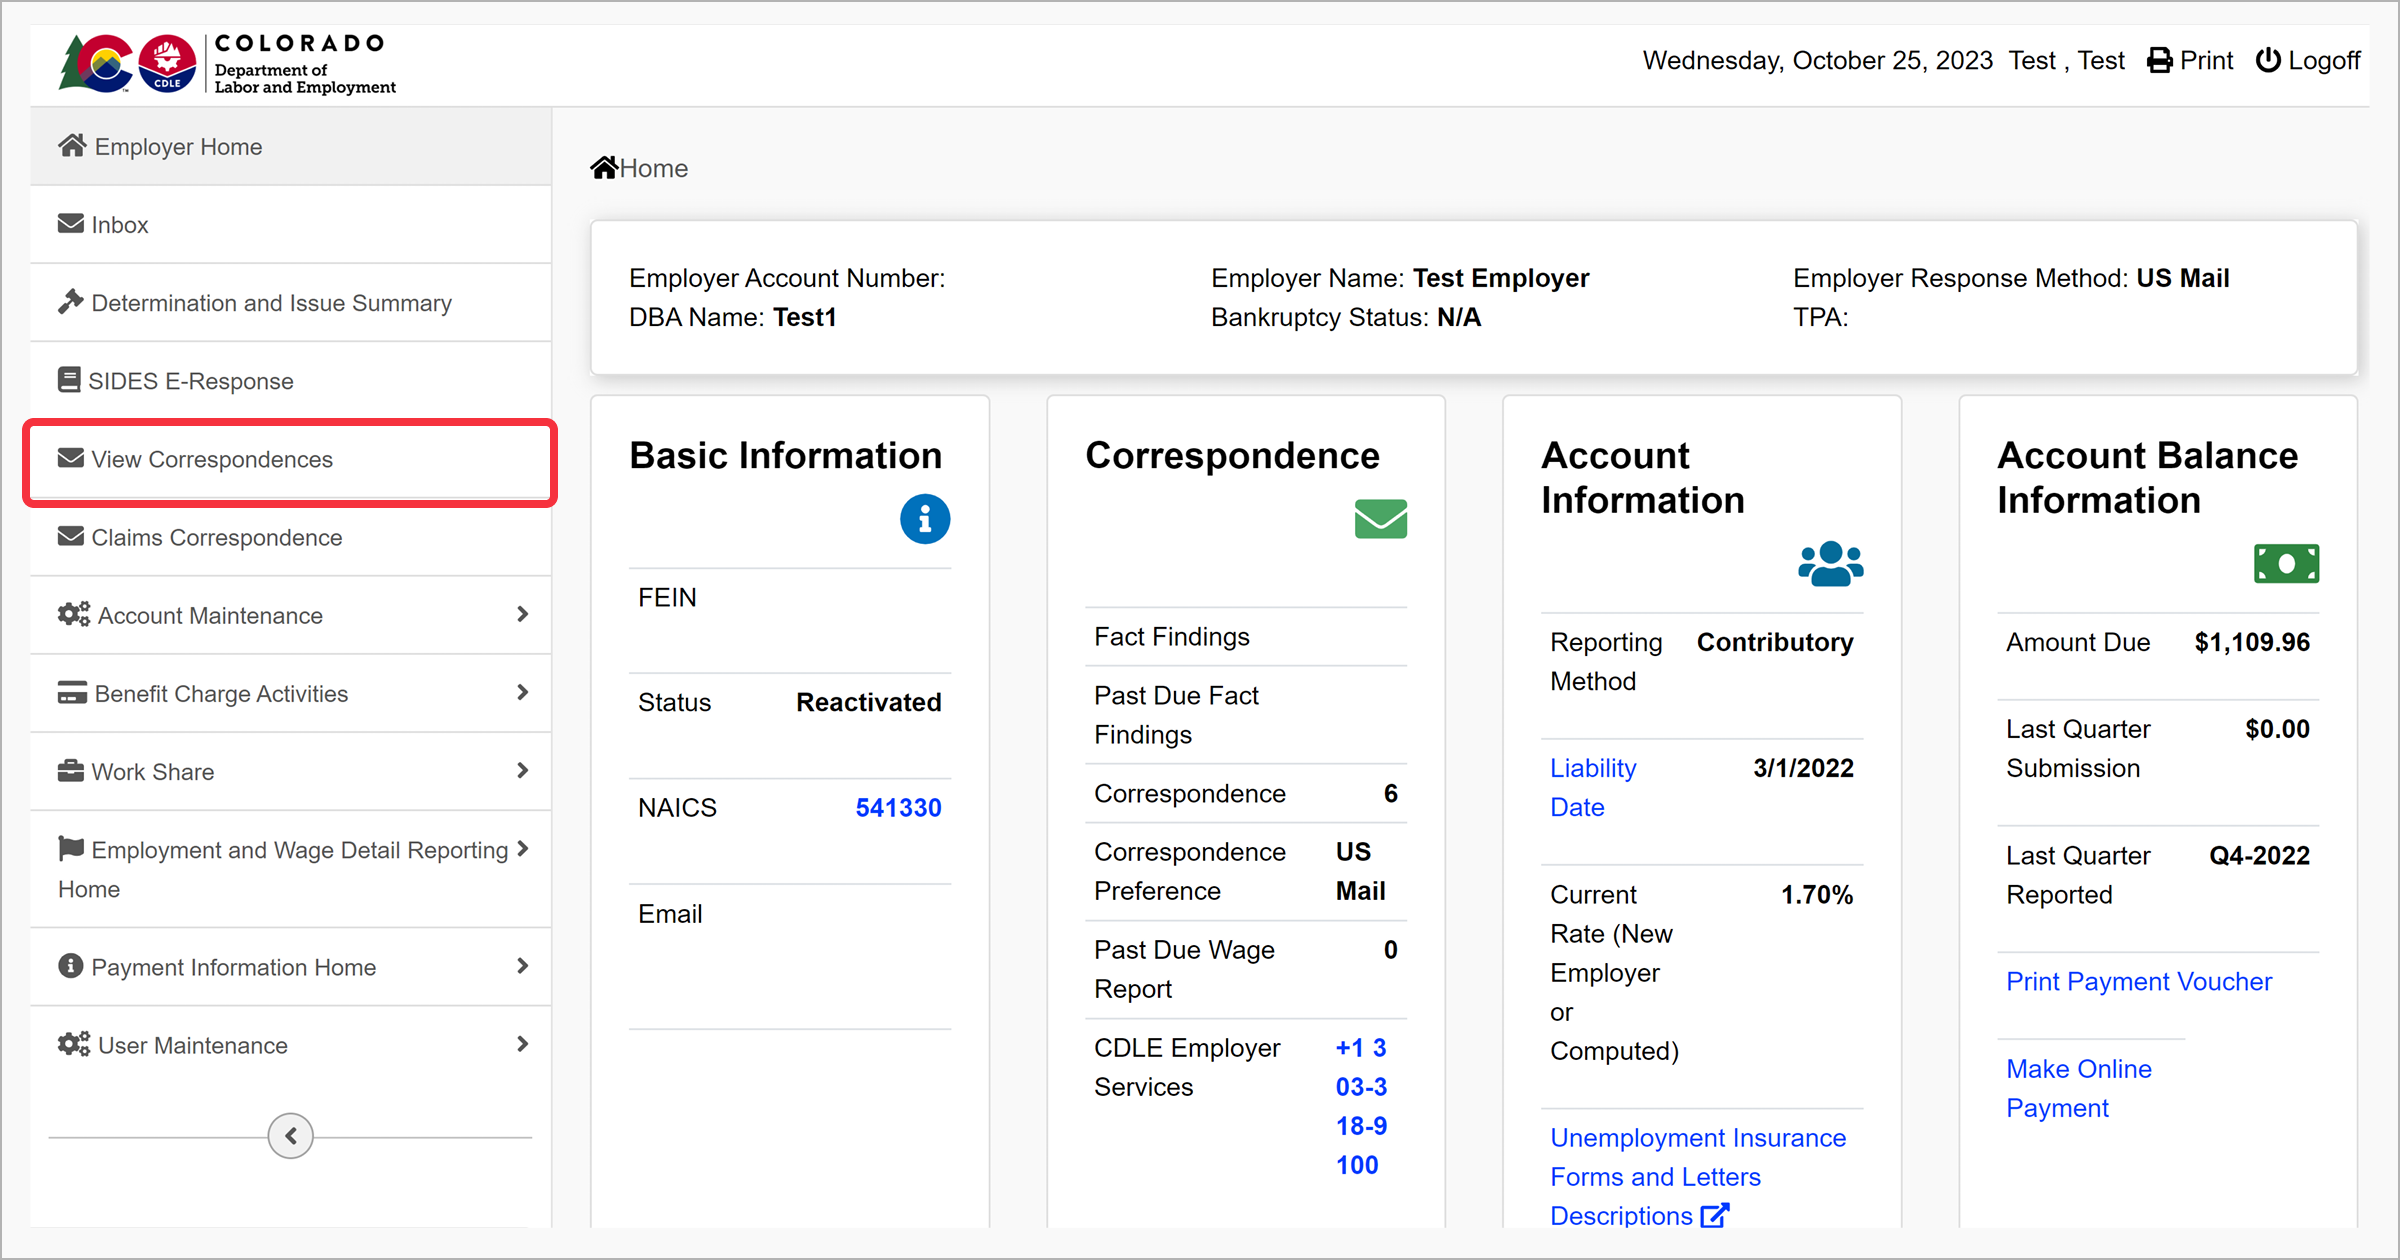Image resolution: width=2400 pixels, height=1260 pixels.
Task: Open the NAICS code 541330 link
Action: coord(898,808)
